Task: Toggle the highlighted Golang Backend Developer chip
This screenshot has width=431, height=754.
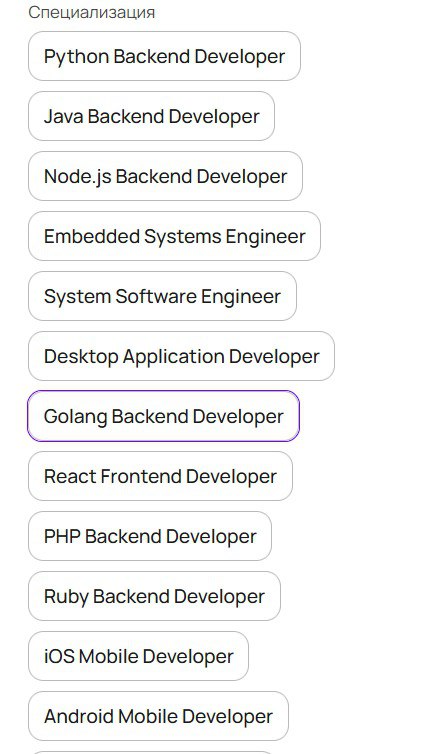Action: [x=164, y=416]
